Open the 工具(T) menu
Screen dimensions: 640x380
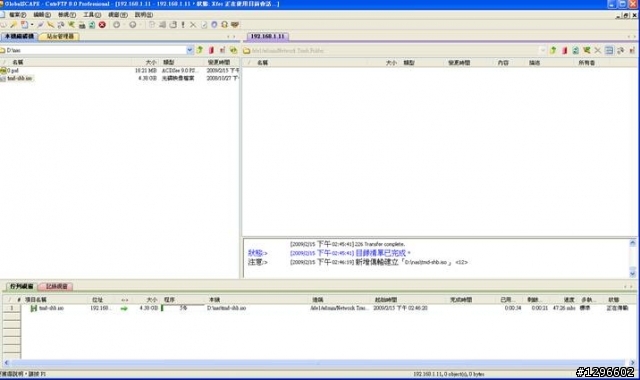[x=92, y=15]
